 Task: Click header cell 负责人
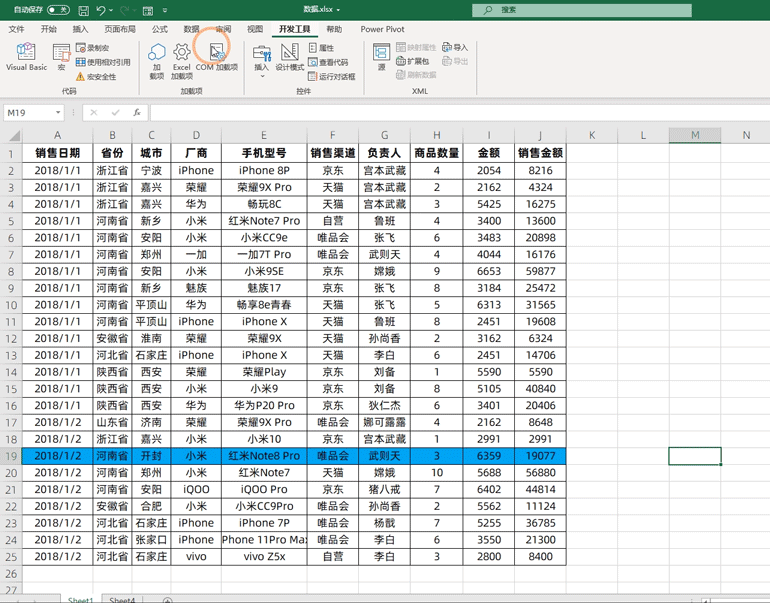click(x=385, y=153)
